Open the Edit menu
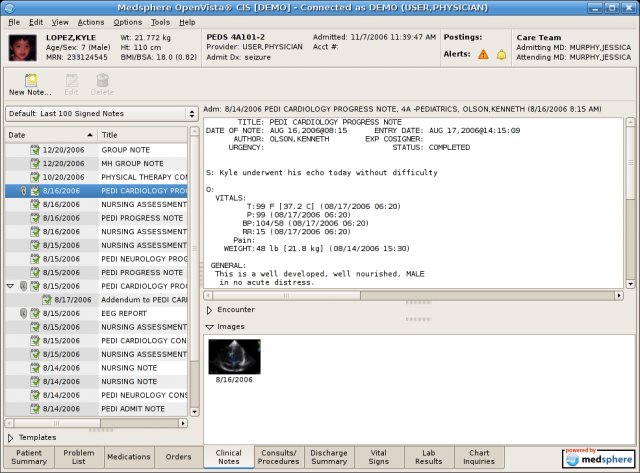Image resolution: width=640 pixels, height=473 pixels. (x=36, y=22)
